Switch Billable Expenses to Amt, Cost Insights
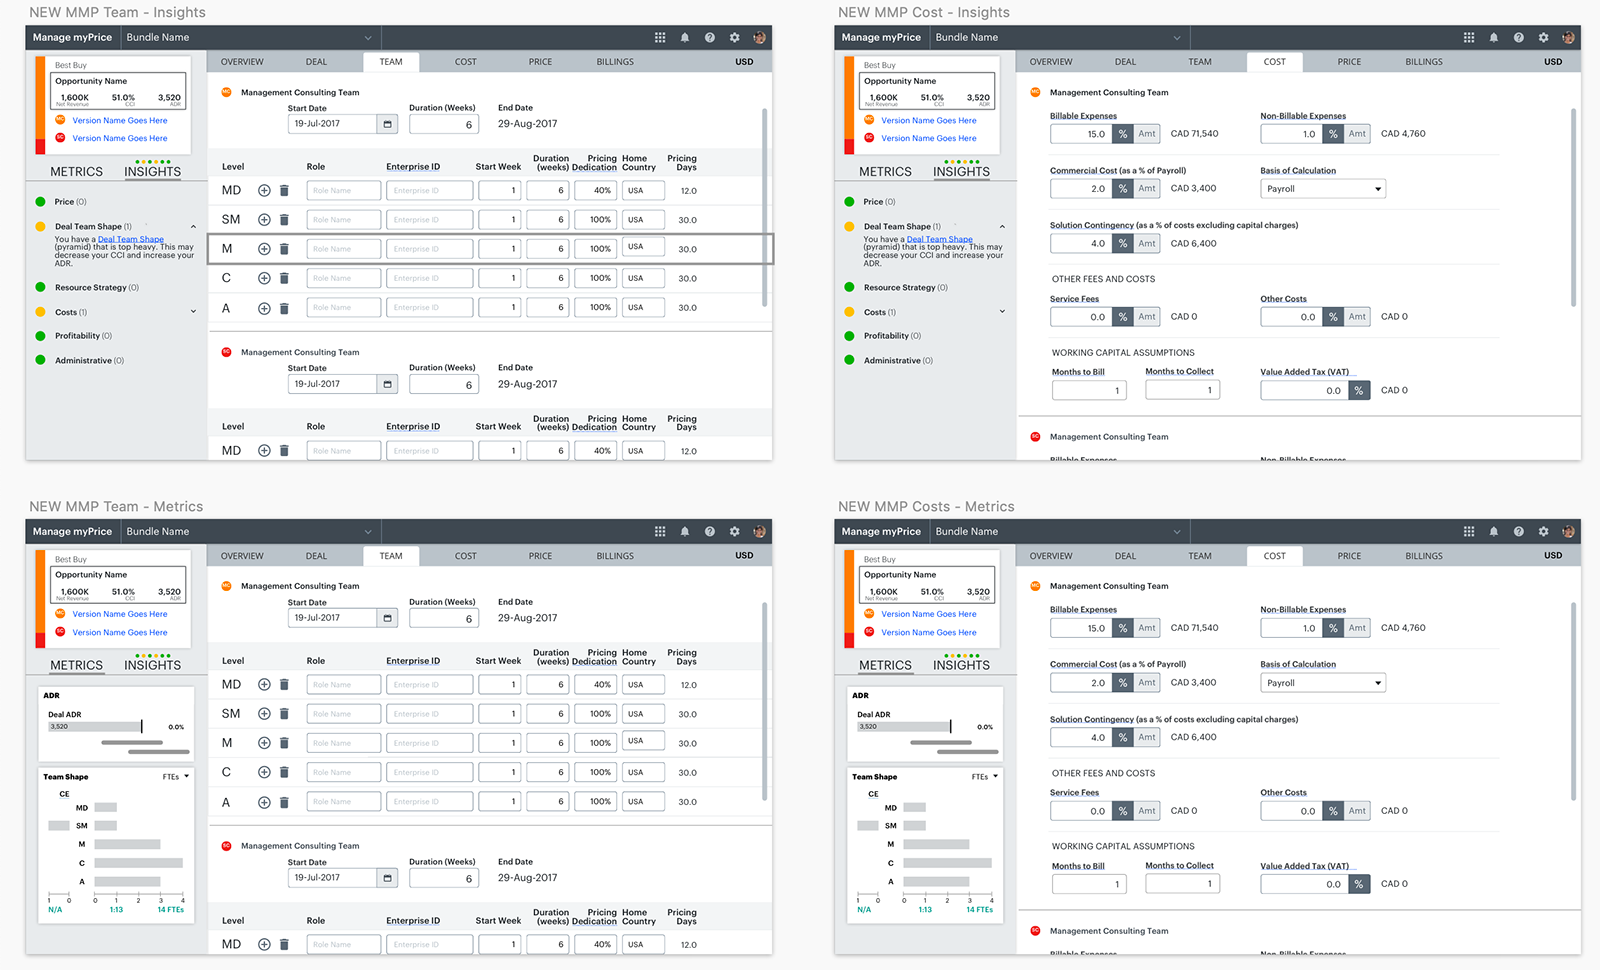Image resolution: width=1600 pixels, height=970 pixels. [1147, 134]
